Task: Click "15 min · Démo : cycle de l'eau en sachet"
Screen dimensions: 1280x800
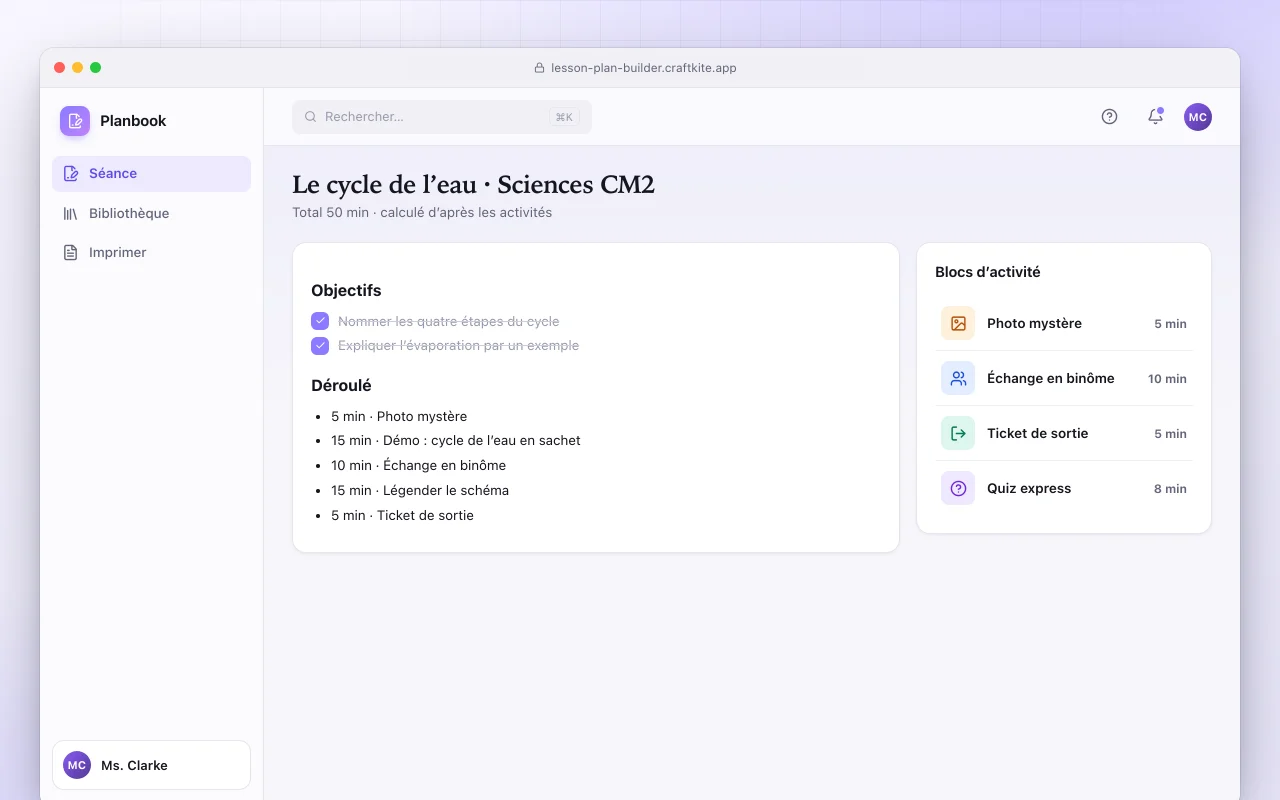Action: tap(456, 440)
